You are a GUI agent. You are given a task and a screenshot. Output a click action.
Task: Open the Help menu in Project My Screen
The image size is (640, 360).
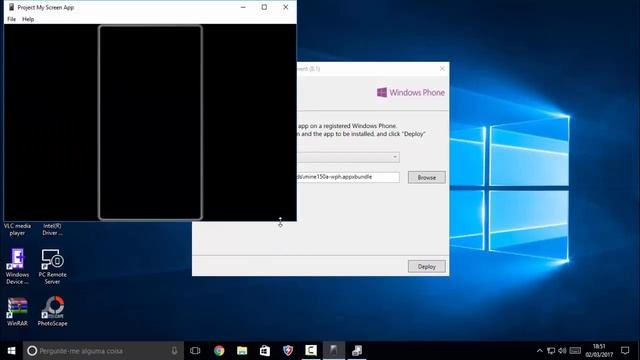pyautogui.click(x=28, y=19)
